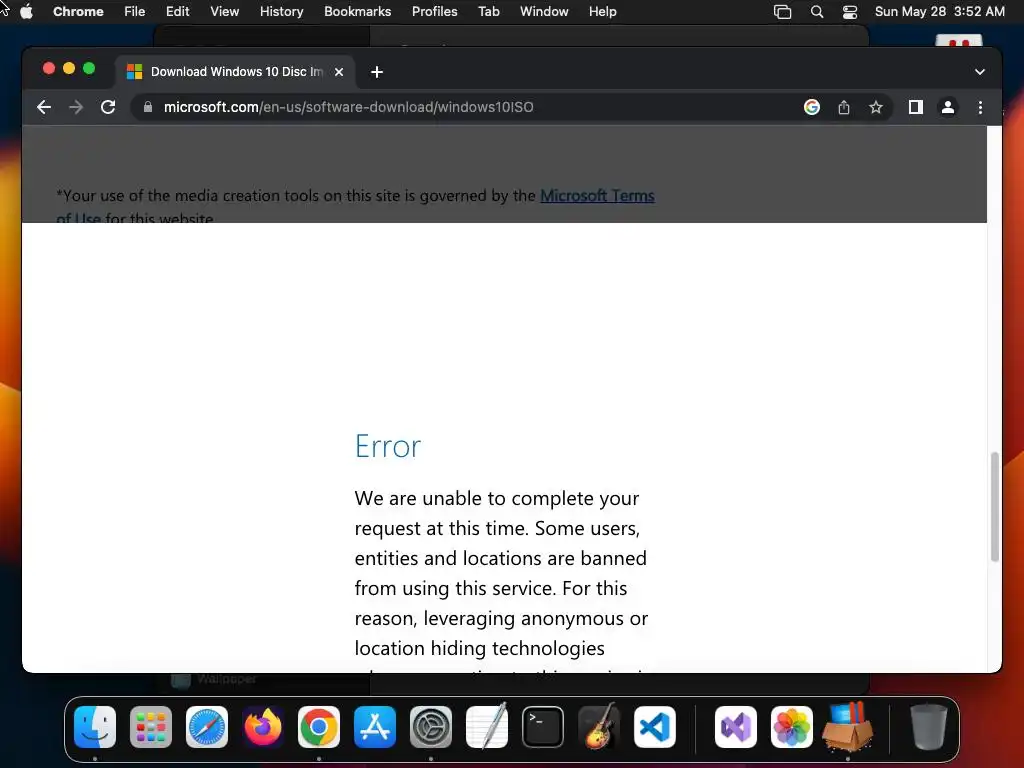This screenshot has height=768, width=1024.
Task: Open the Bookmarks menu
Action: 357,11
